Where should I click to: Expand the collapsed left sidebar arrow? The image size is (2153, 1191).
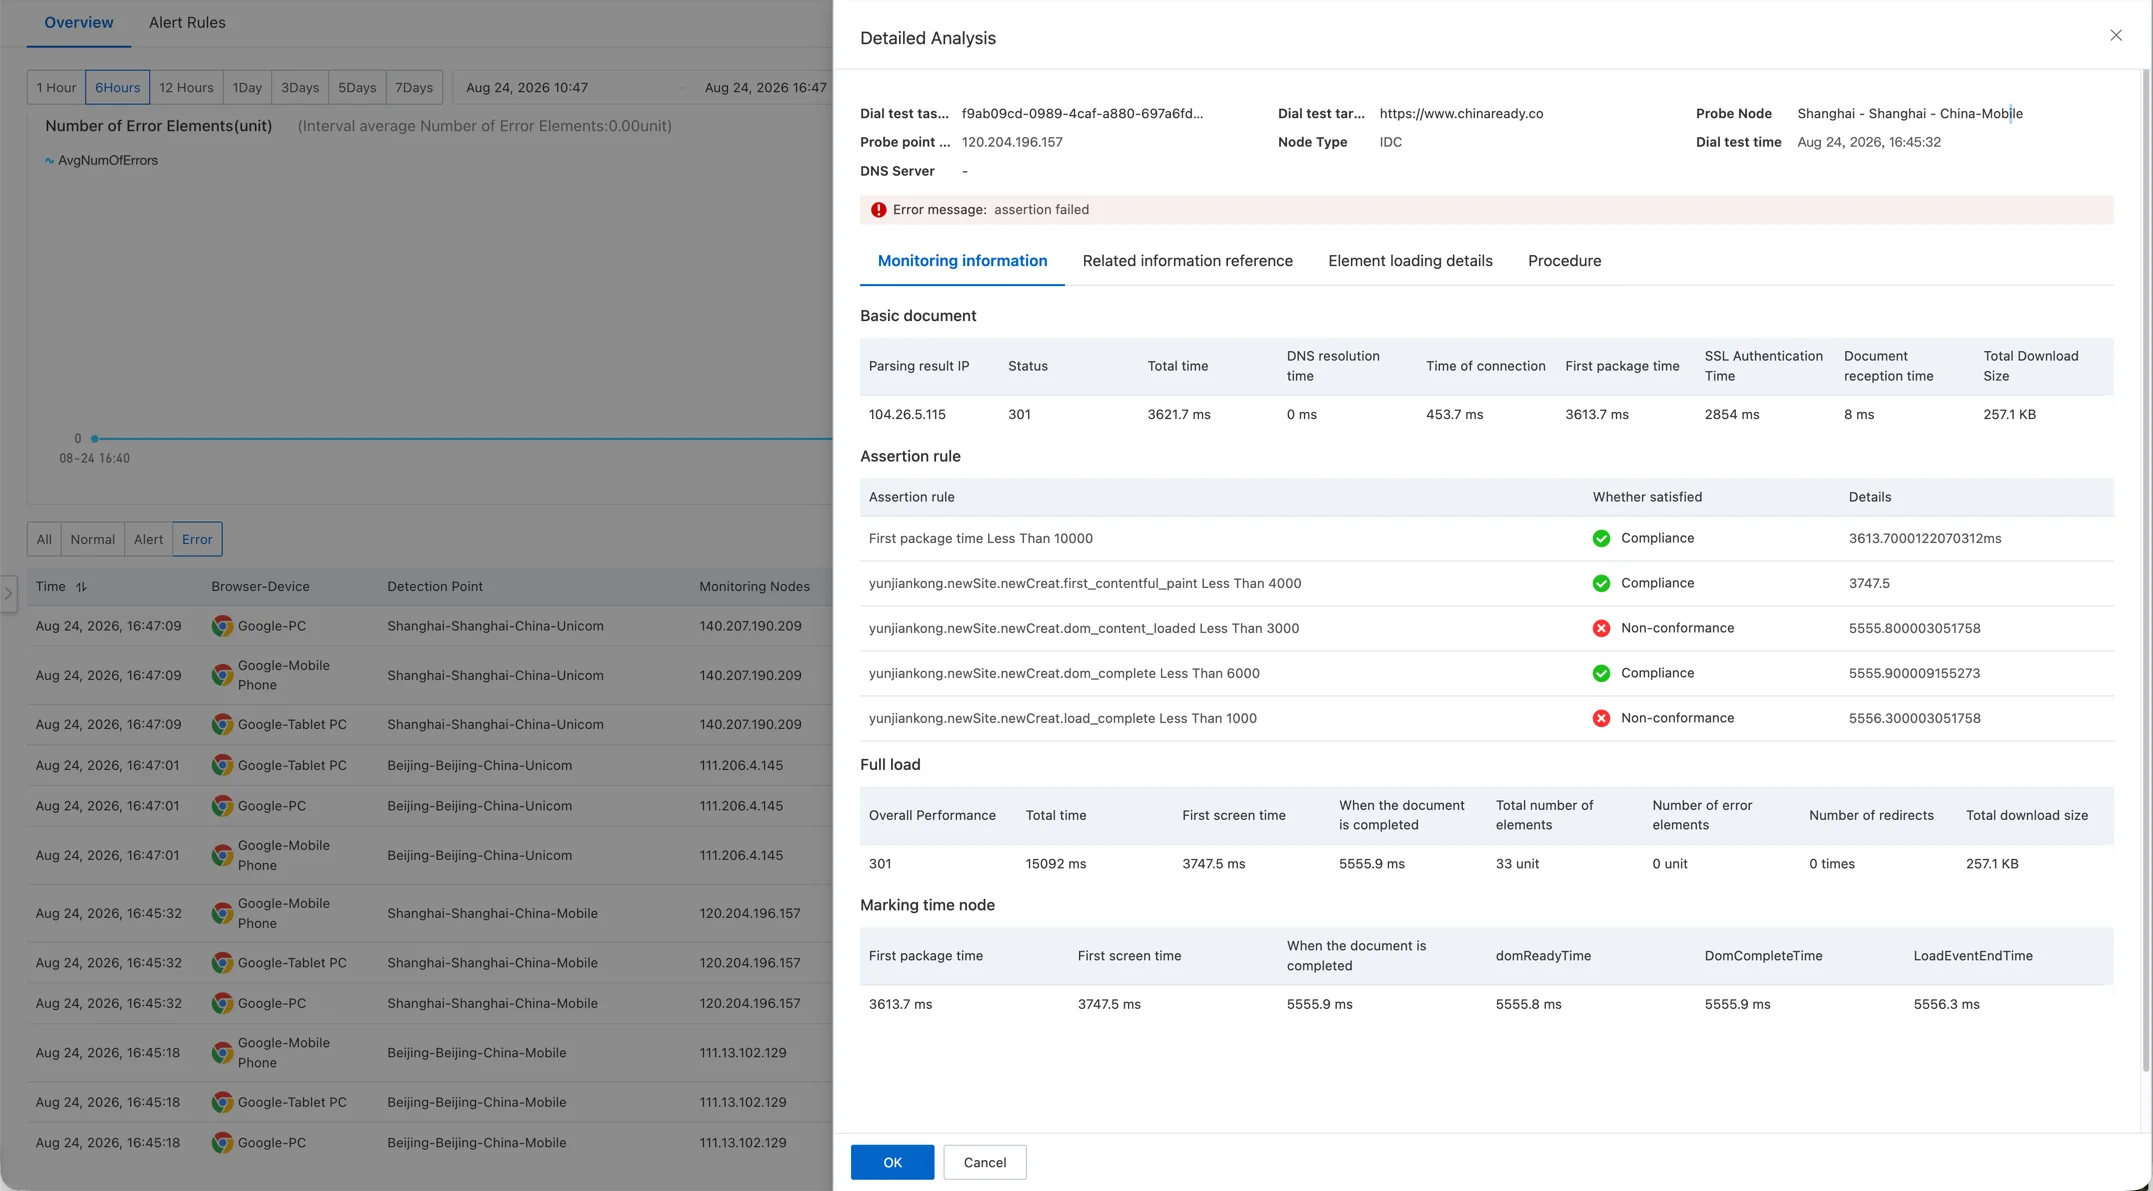click(x=8, y=594)
